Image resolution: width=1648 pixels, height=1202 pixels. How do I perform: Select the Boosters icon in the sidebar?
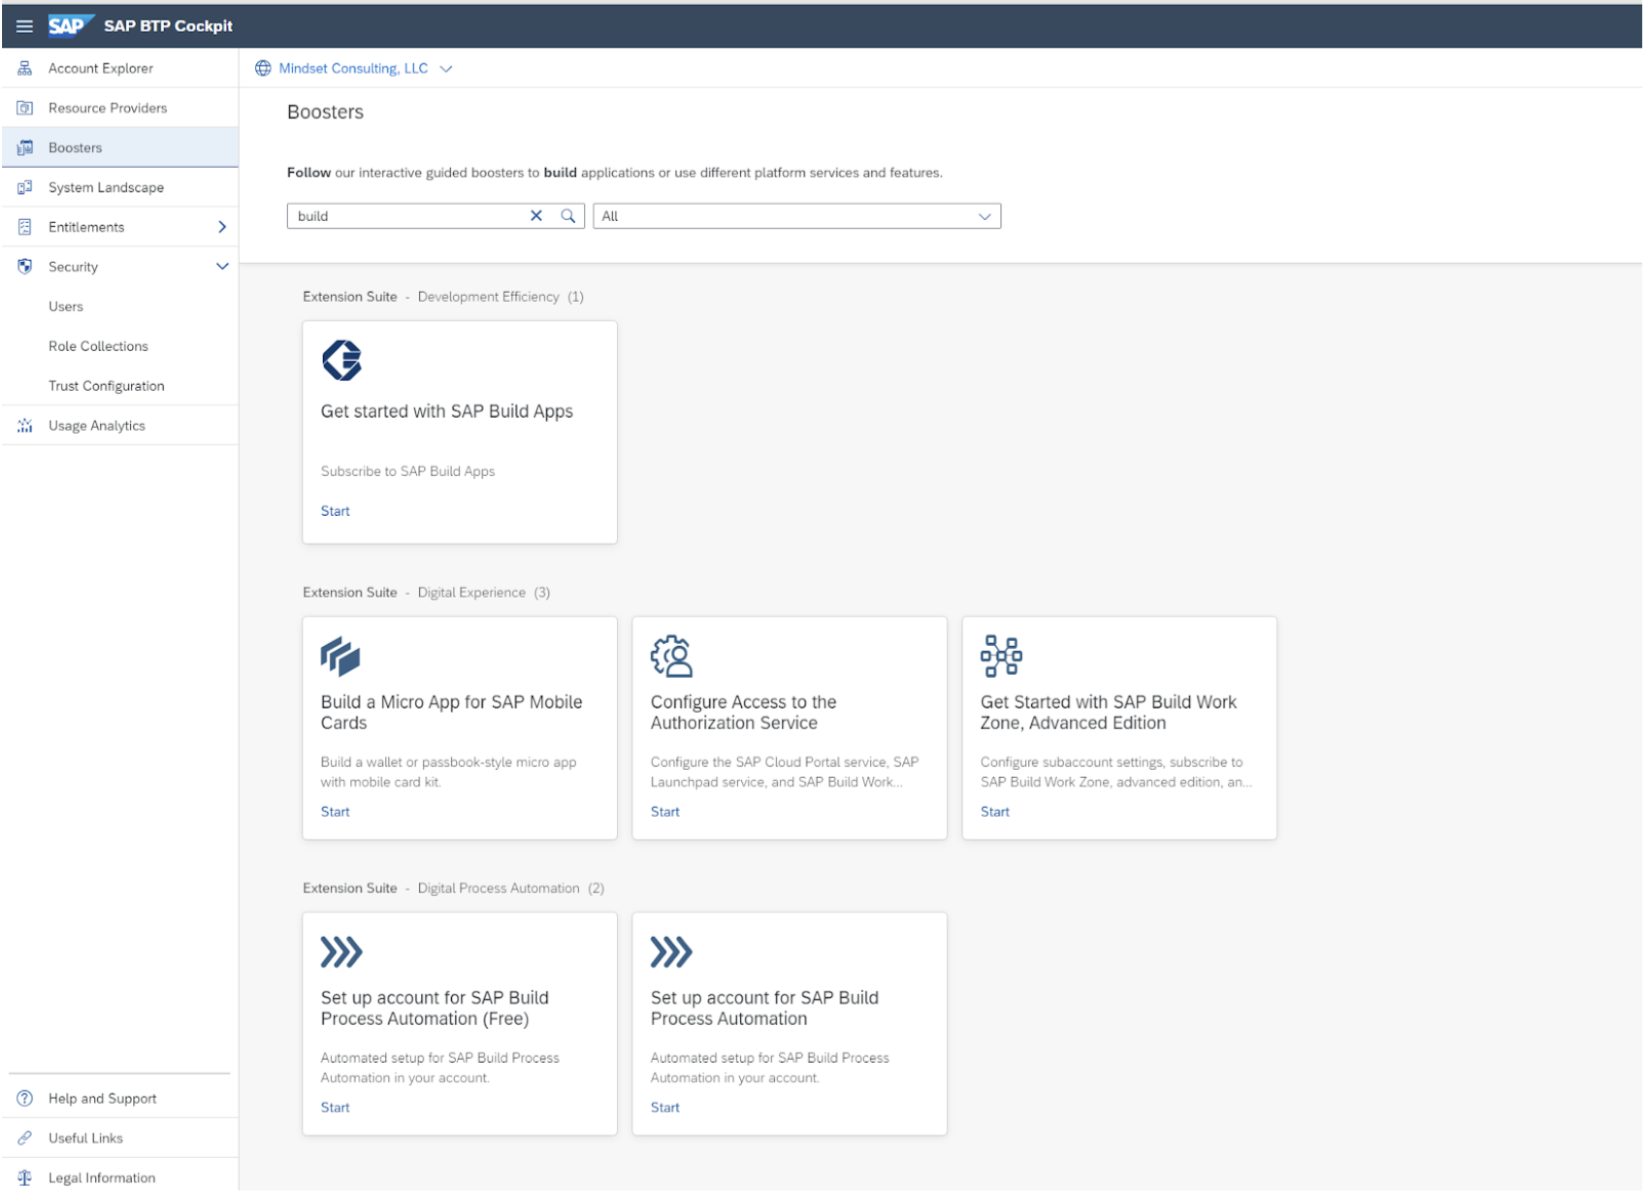point(23,147)
